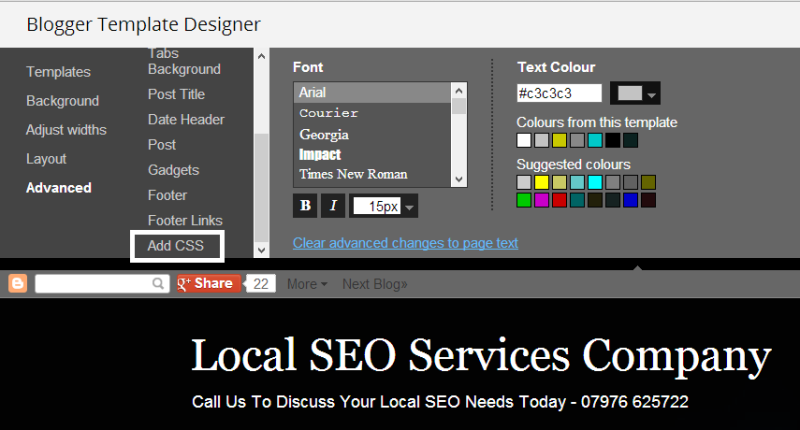Pick the blue suggested colour swatch

[x=631, y=200]
